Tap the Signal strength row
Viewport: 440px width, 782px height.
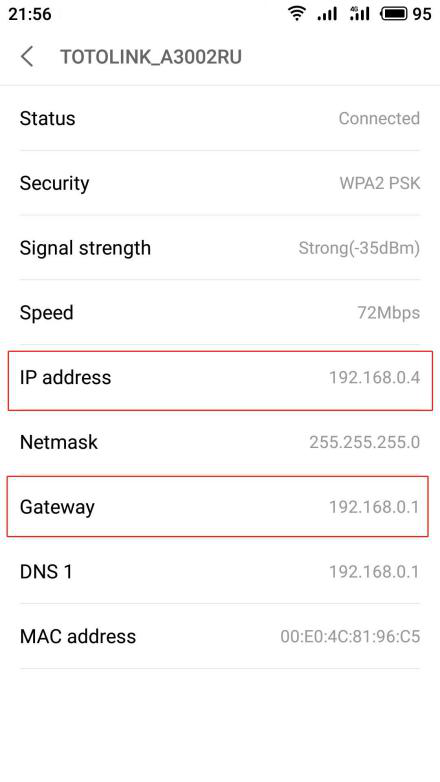(x=220, y=248)
